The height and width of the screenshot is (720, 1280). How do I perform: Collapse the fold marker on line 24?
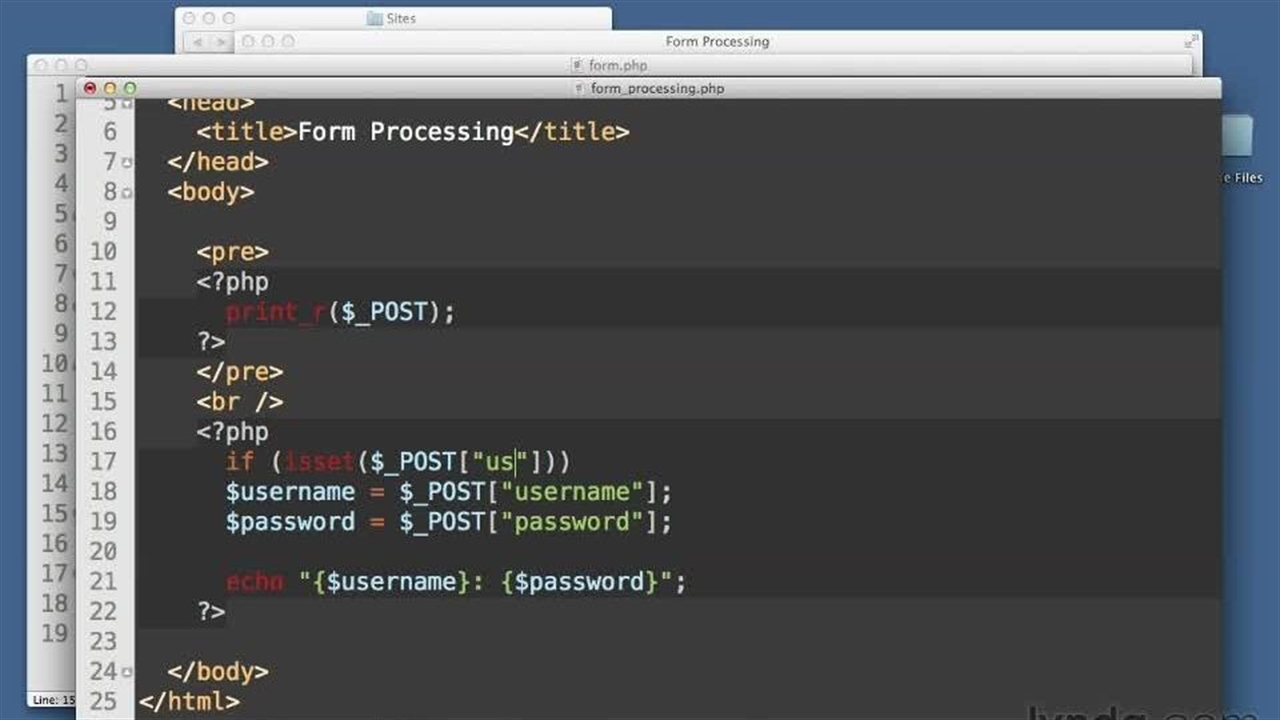click(126, 672)
